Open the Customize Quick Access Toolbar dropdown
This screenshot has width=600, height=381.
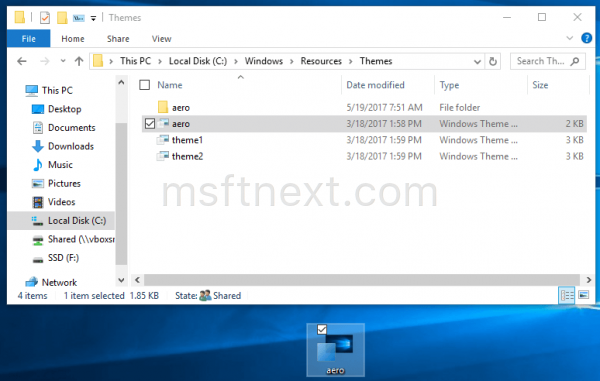click(93, 18)
